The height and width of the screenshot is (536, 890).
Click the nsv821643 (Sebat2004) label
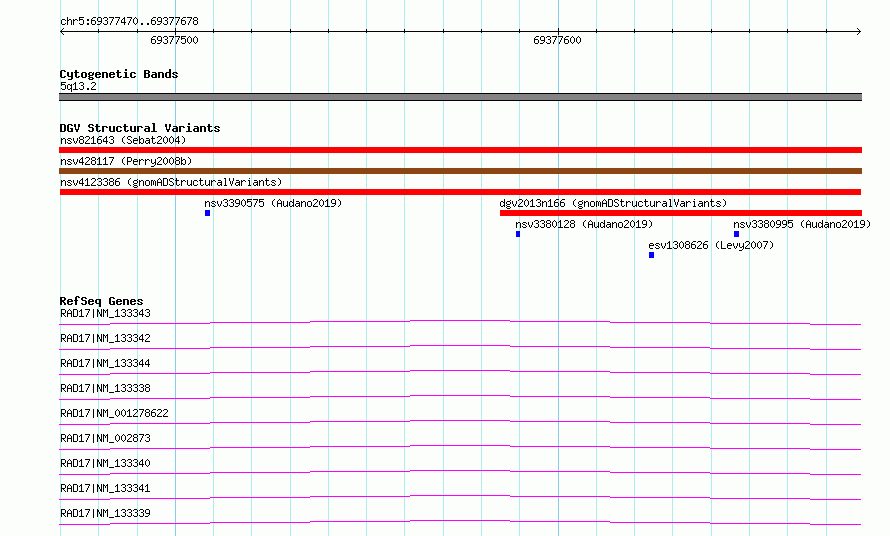tap(123, 140)
